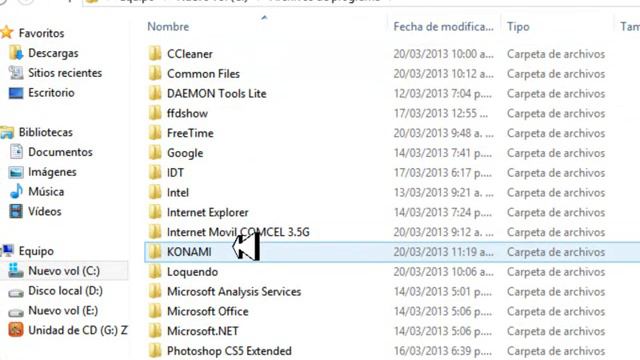Image resolution: width=640 pixels, height=360 pixels.
Task: Click the KONAMI folder icon
Action: [155, 251]
